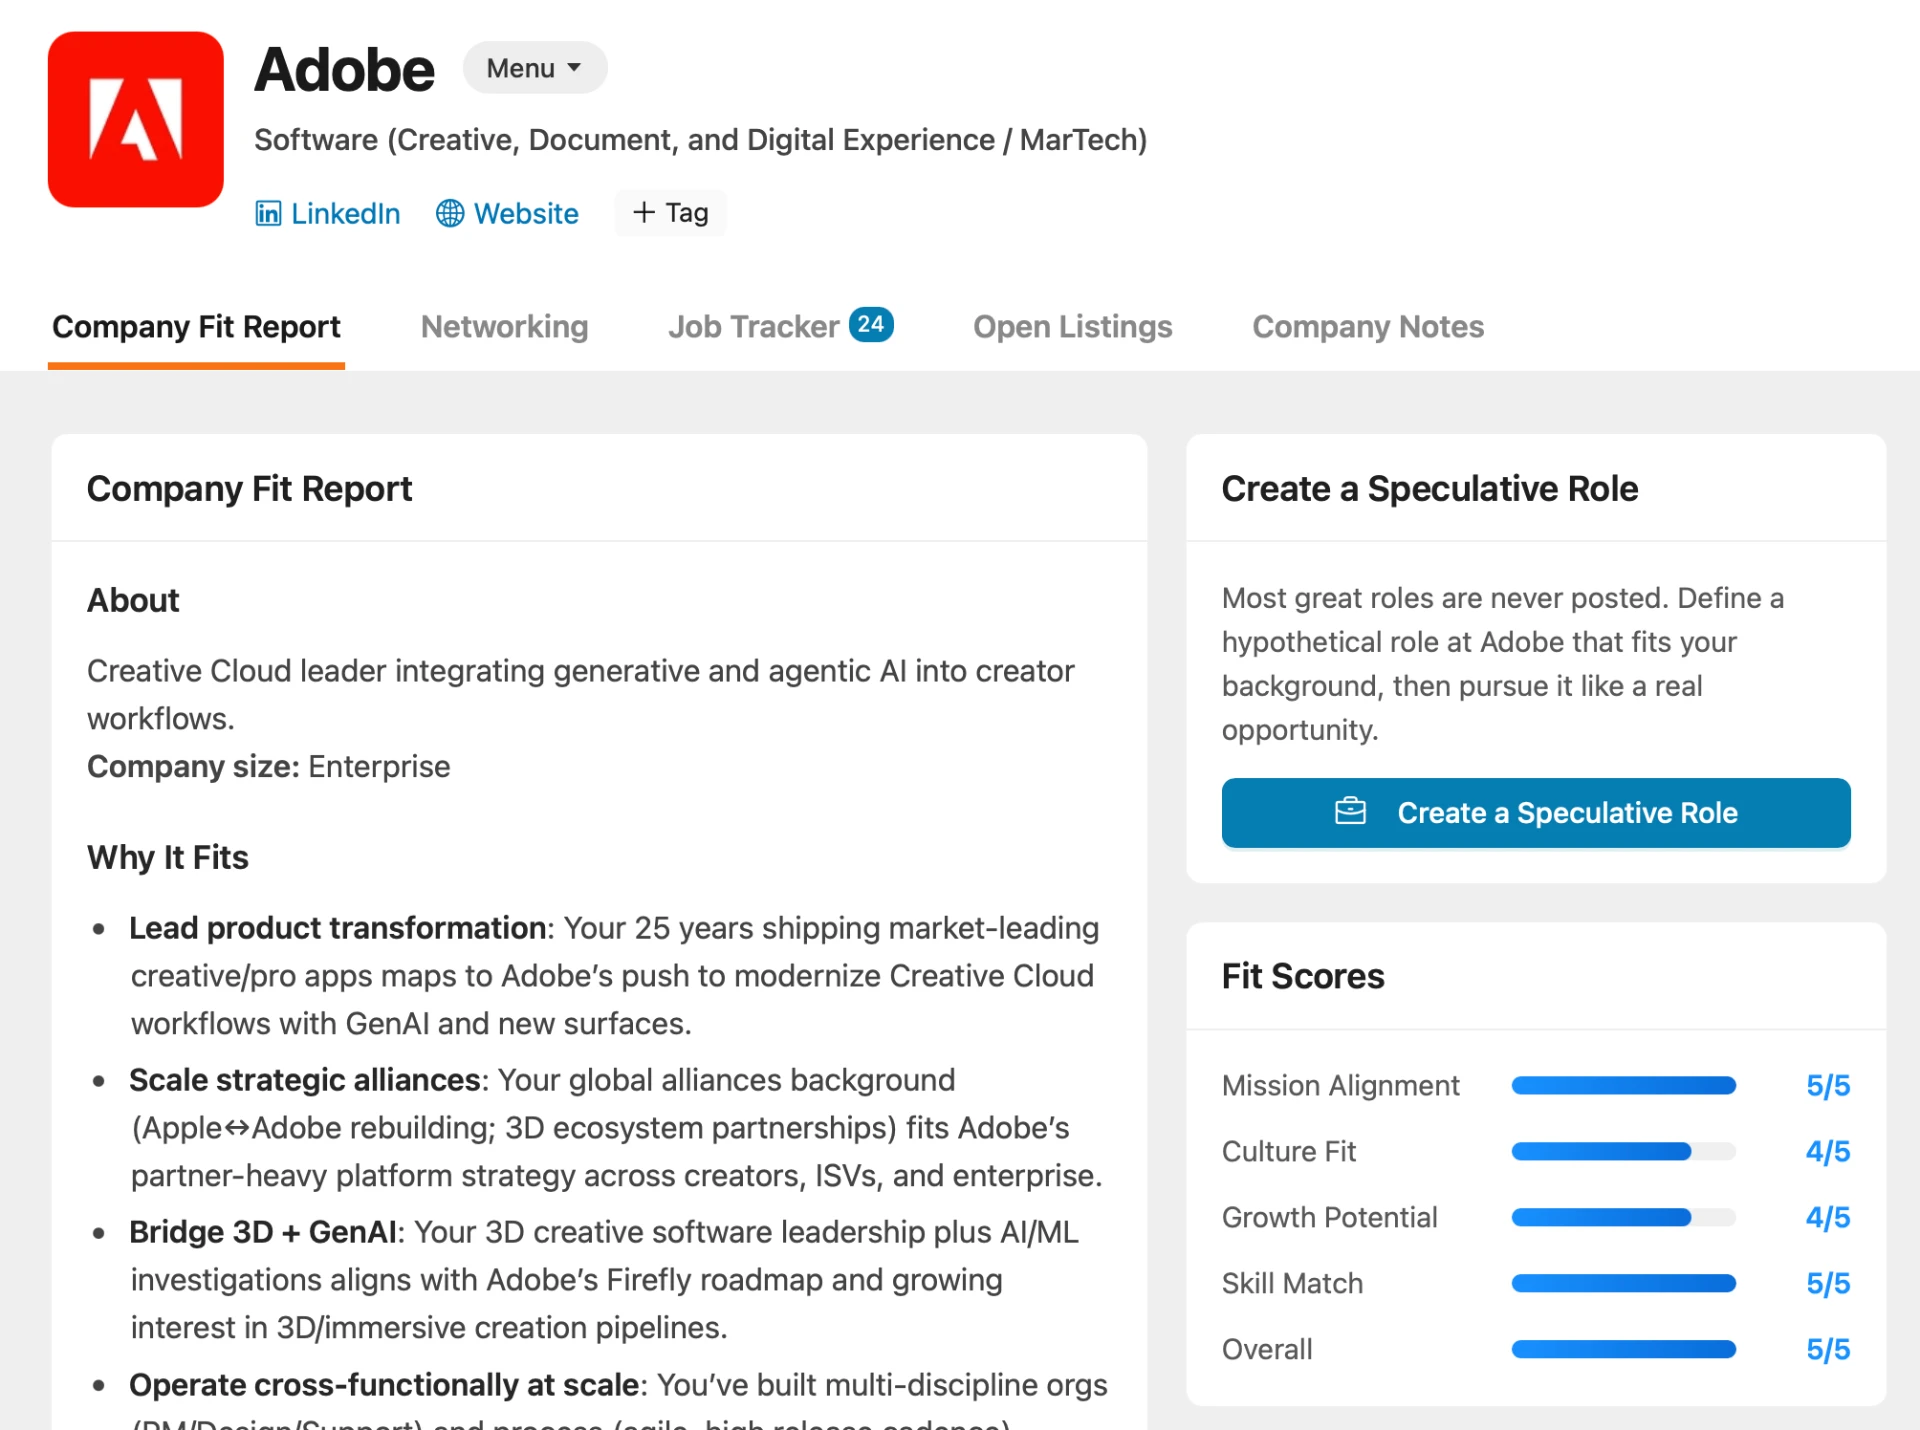Click 'Operate cross-functionally at scale' bullet title
Viewport: 1920px width, 1430px height.
pos(384,1385)
